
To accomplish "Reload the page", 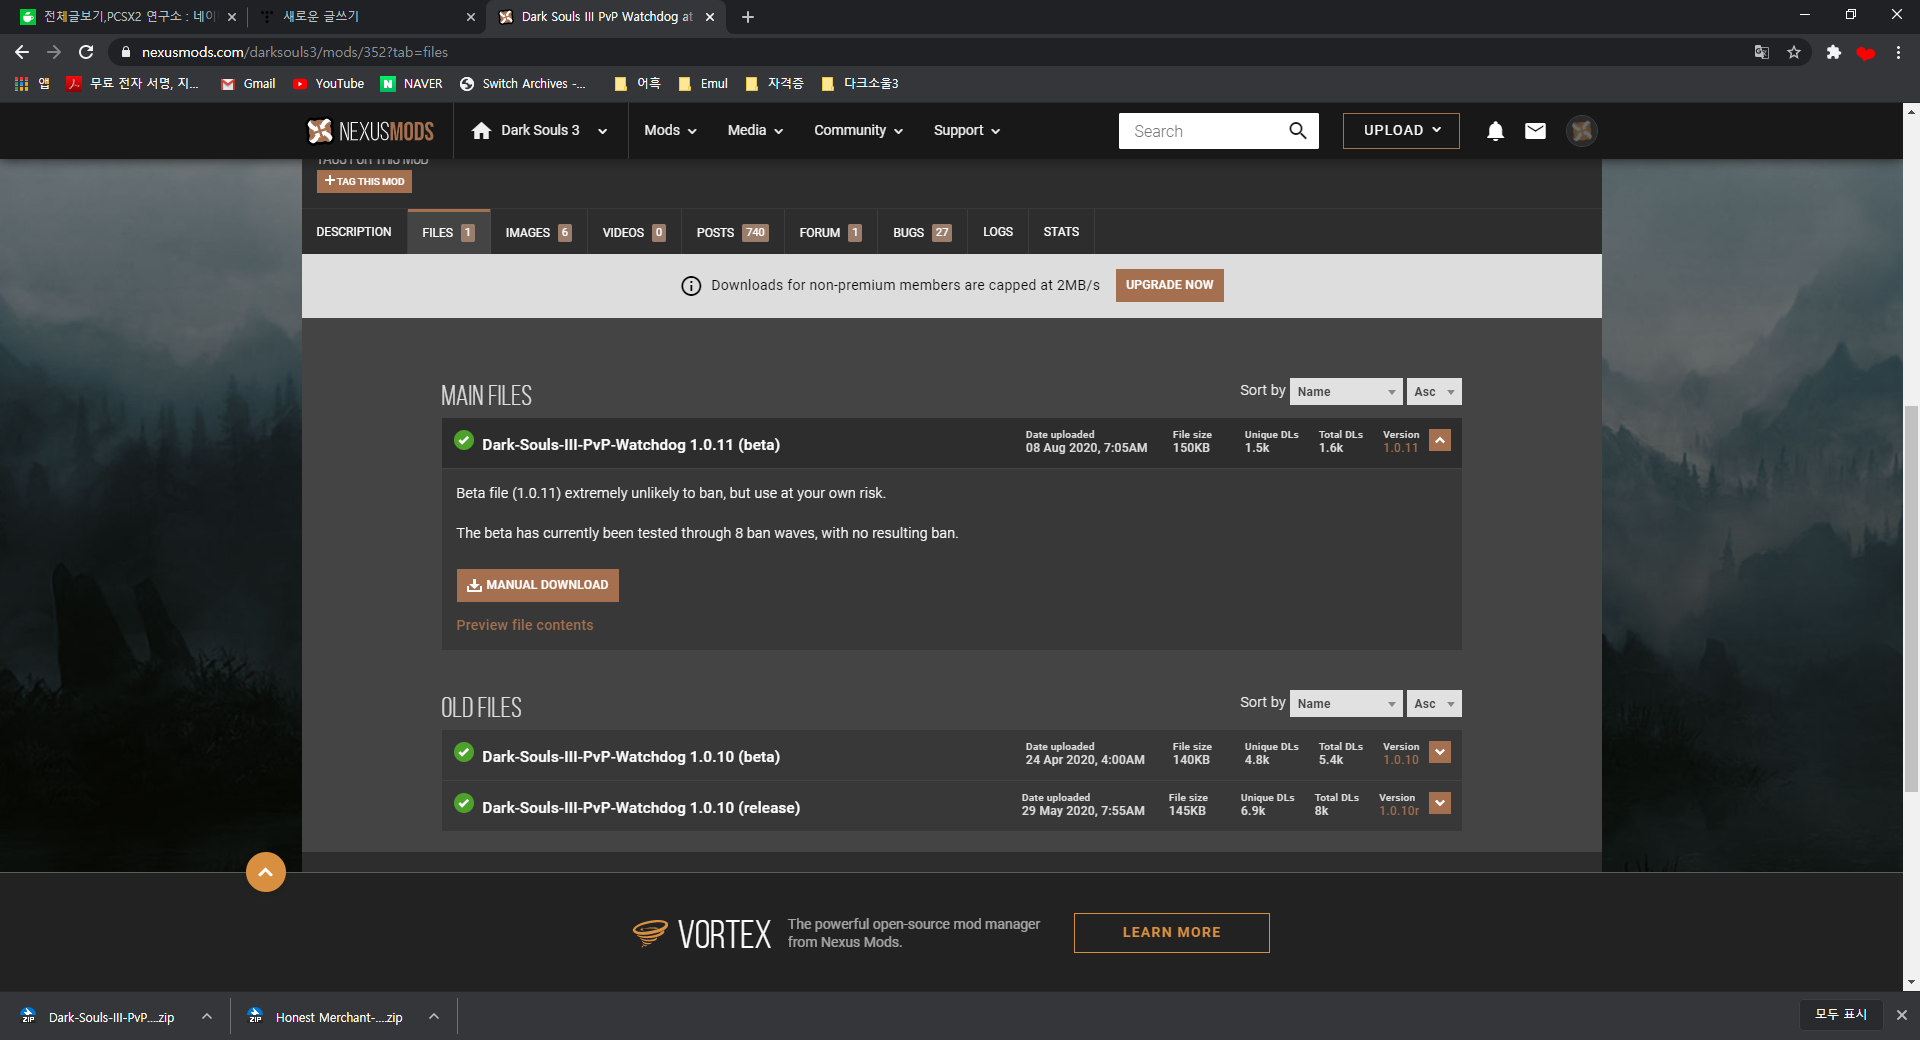I will pyautogui.click(x=86, y=52).
